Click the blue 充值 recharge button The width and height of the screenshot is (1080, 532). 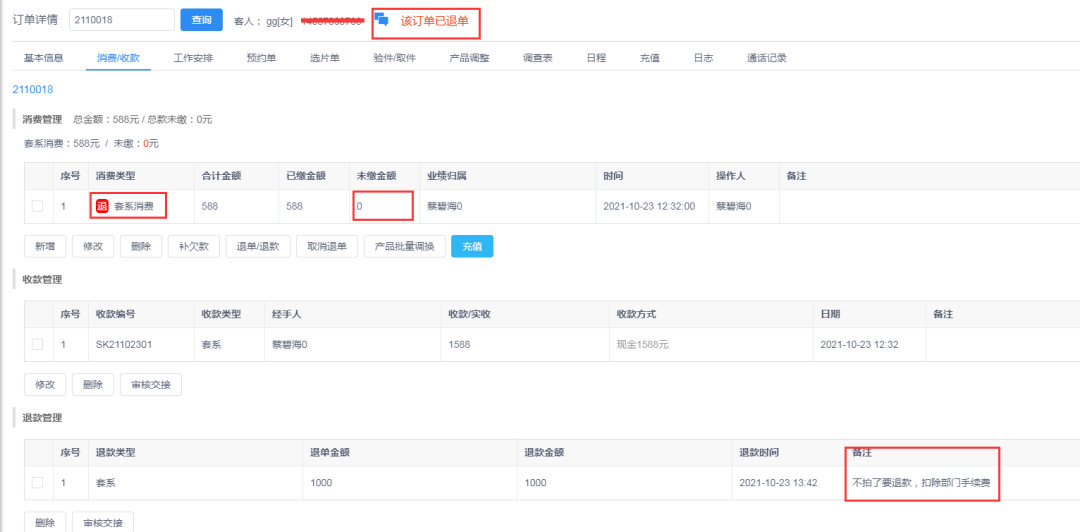coord(472,246)
